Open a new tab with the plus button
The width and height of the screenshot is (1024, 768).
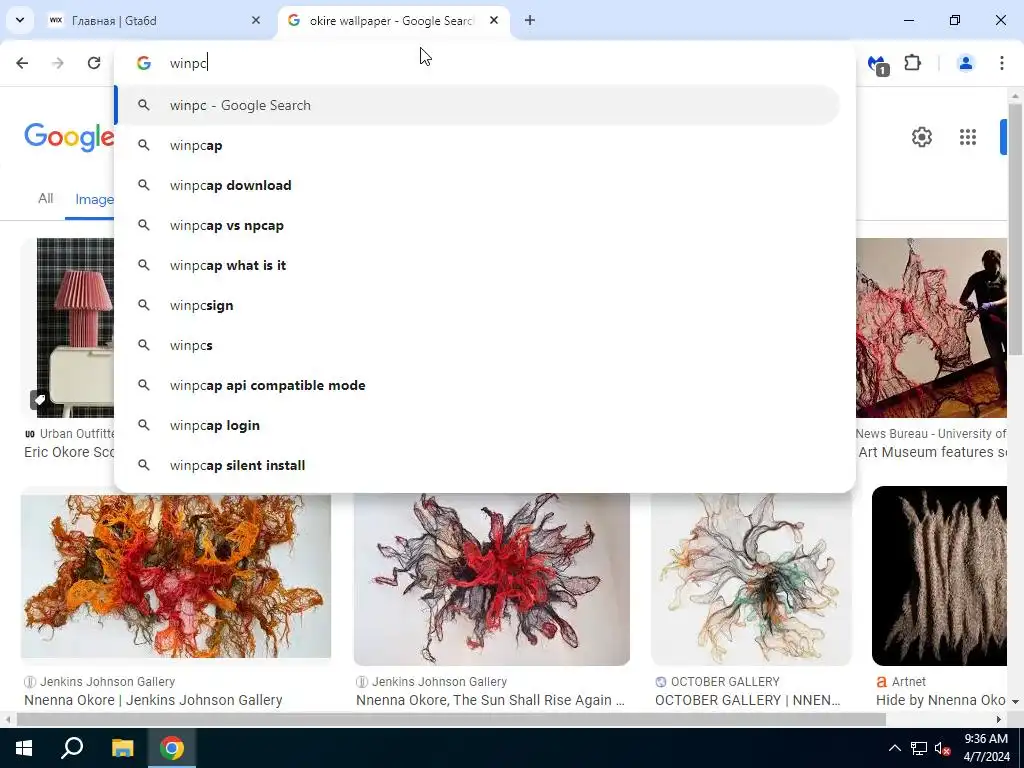pyautogui.click(x=530, y=21)
